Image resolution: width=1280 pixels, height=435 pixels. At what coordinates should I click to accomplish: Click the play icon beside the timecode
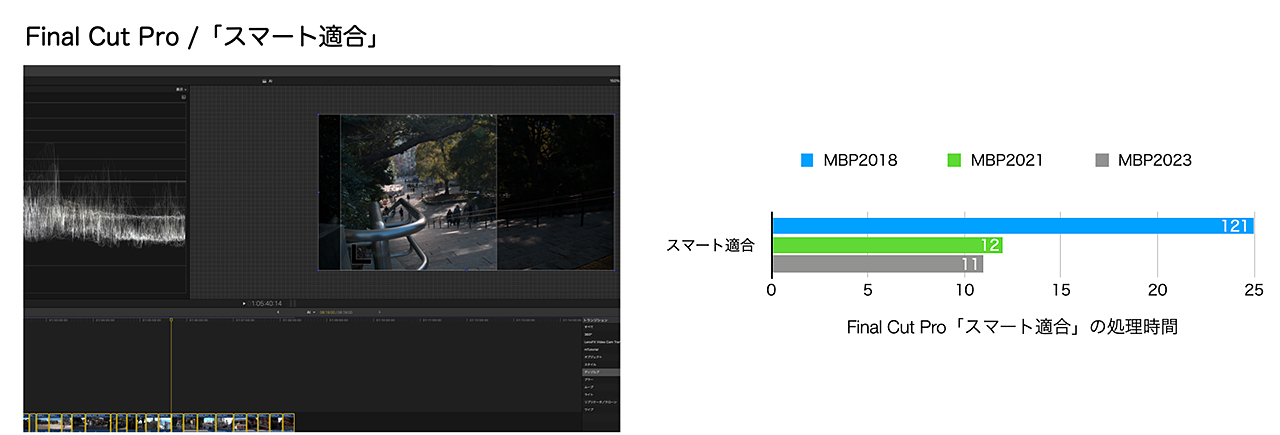pos(243,303)
